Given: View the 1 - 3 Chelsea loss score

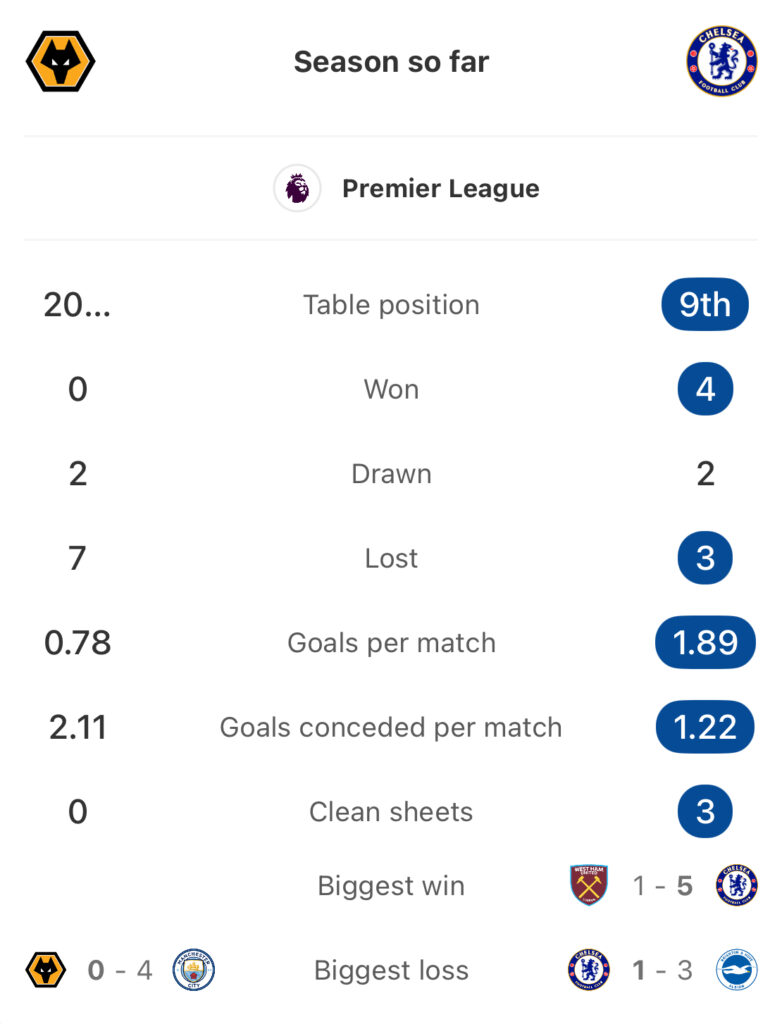Looking at the screenshot, I should (663, 970).
